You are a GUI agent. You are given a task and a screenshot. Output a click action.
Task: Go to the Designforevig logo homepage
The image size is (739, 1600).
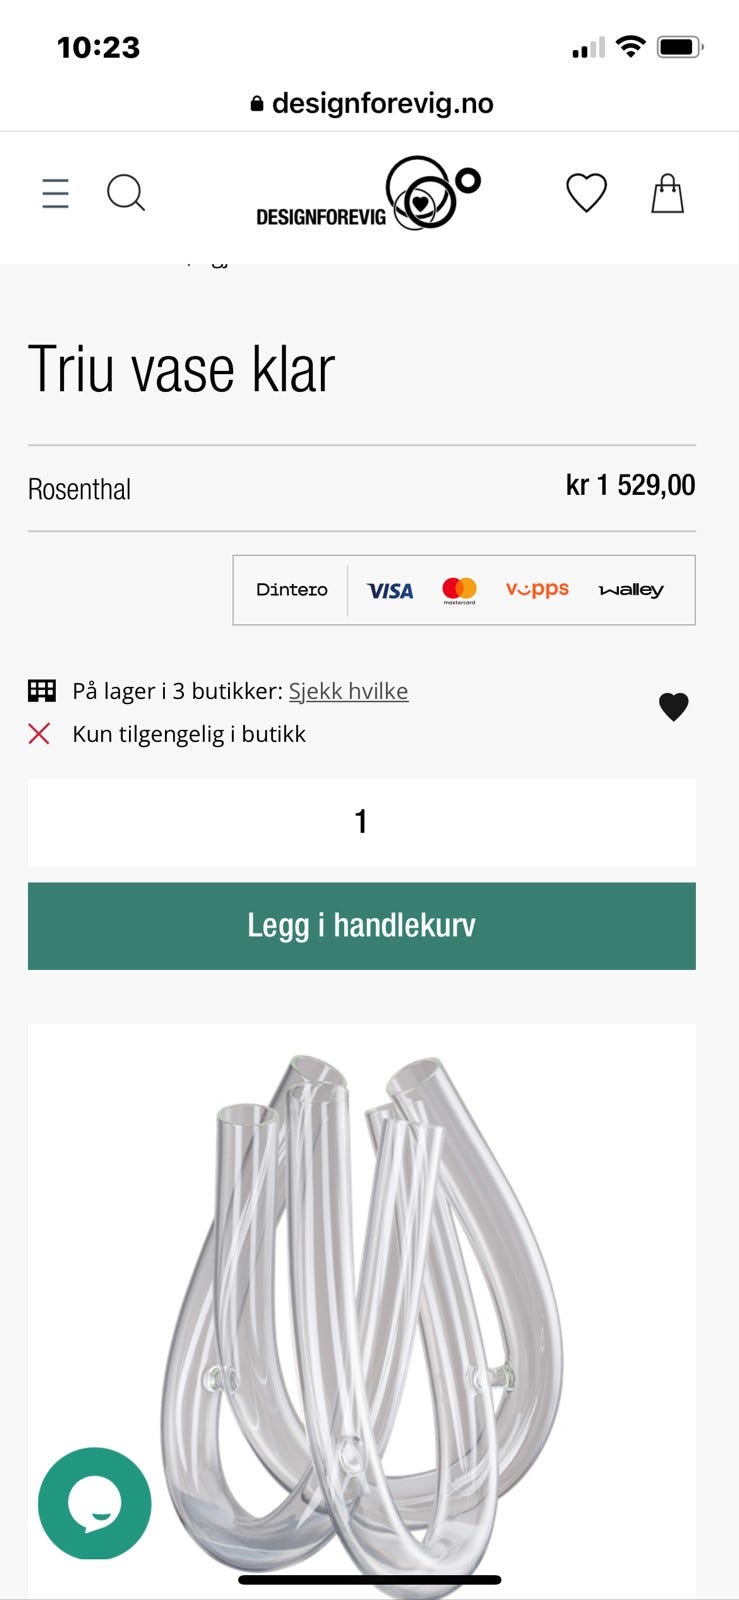(x=368, y=194)
